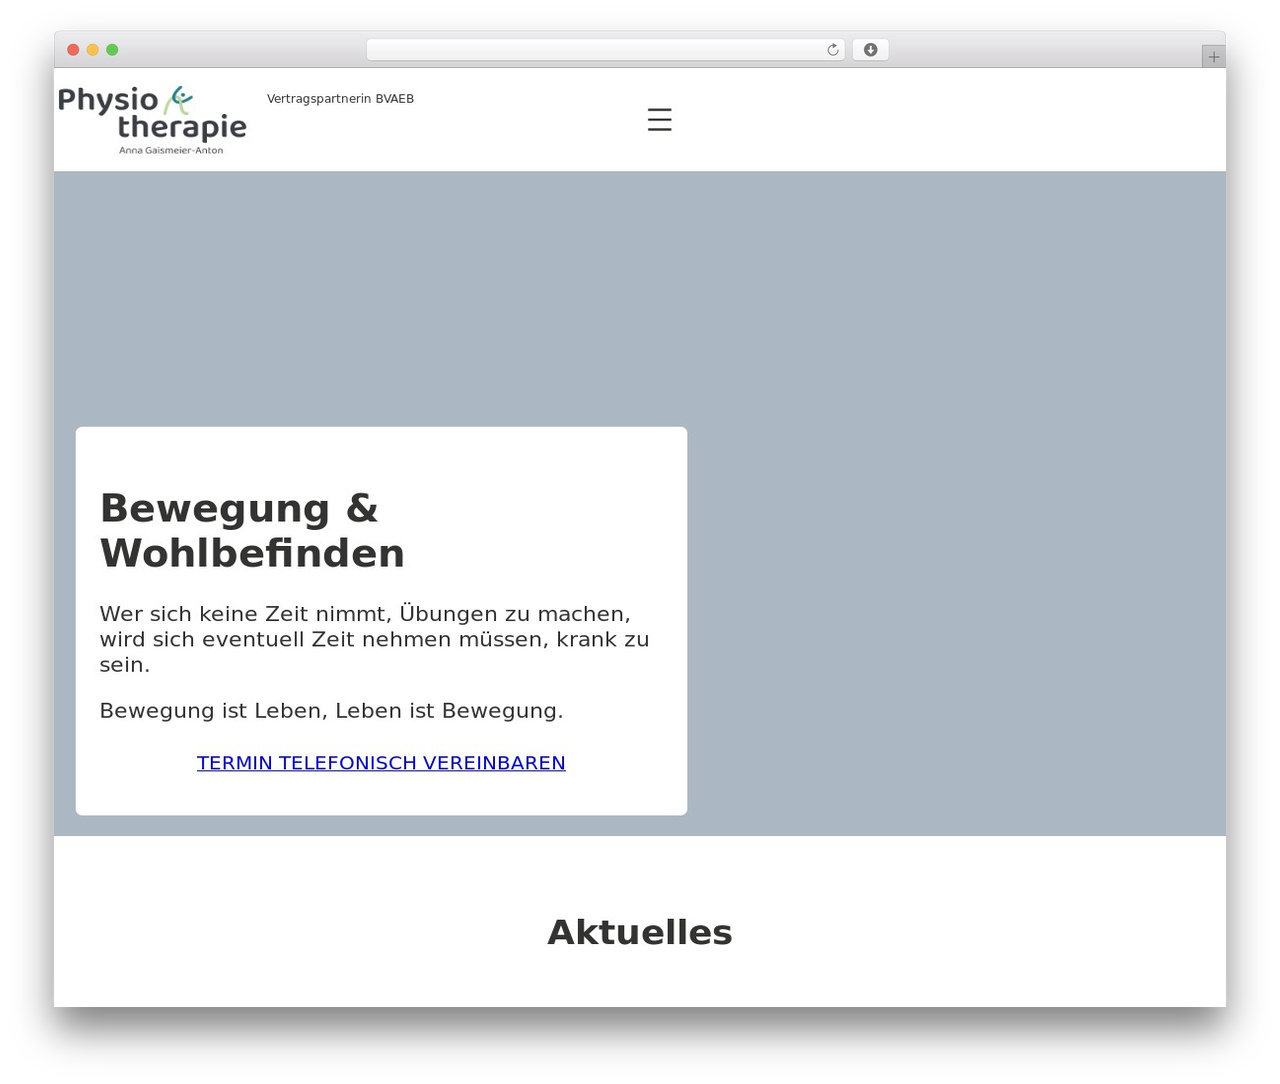The image size is (1280, 1084).
Task: Click the Aktuelles section heading
Action: (640, 932)
